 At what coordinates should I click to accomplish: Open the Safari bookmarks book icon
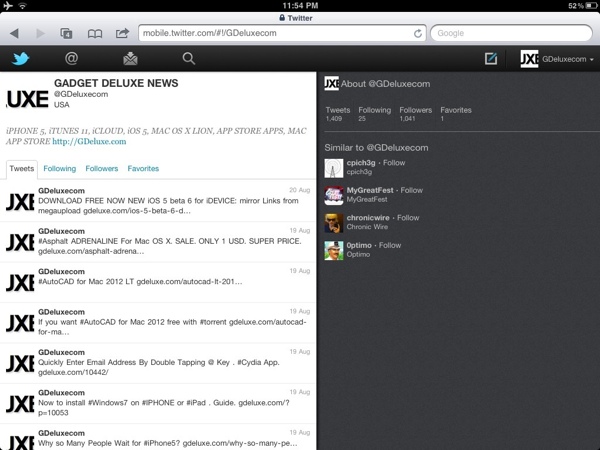pyautogui.click(x=95, y=34)
